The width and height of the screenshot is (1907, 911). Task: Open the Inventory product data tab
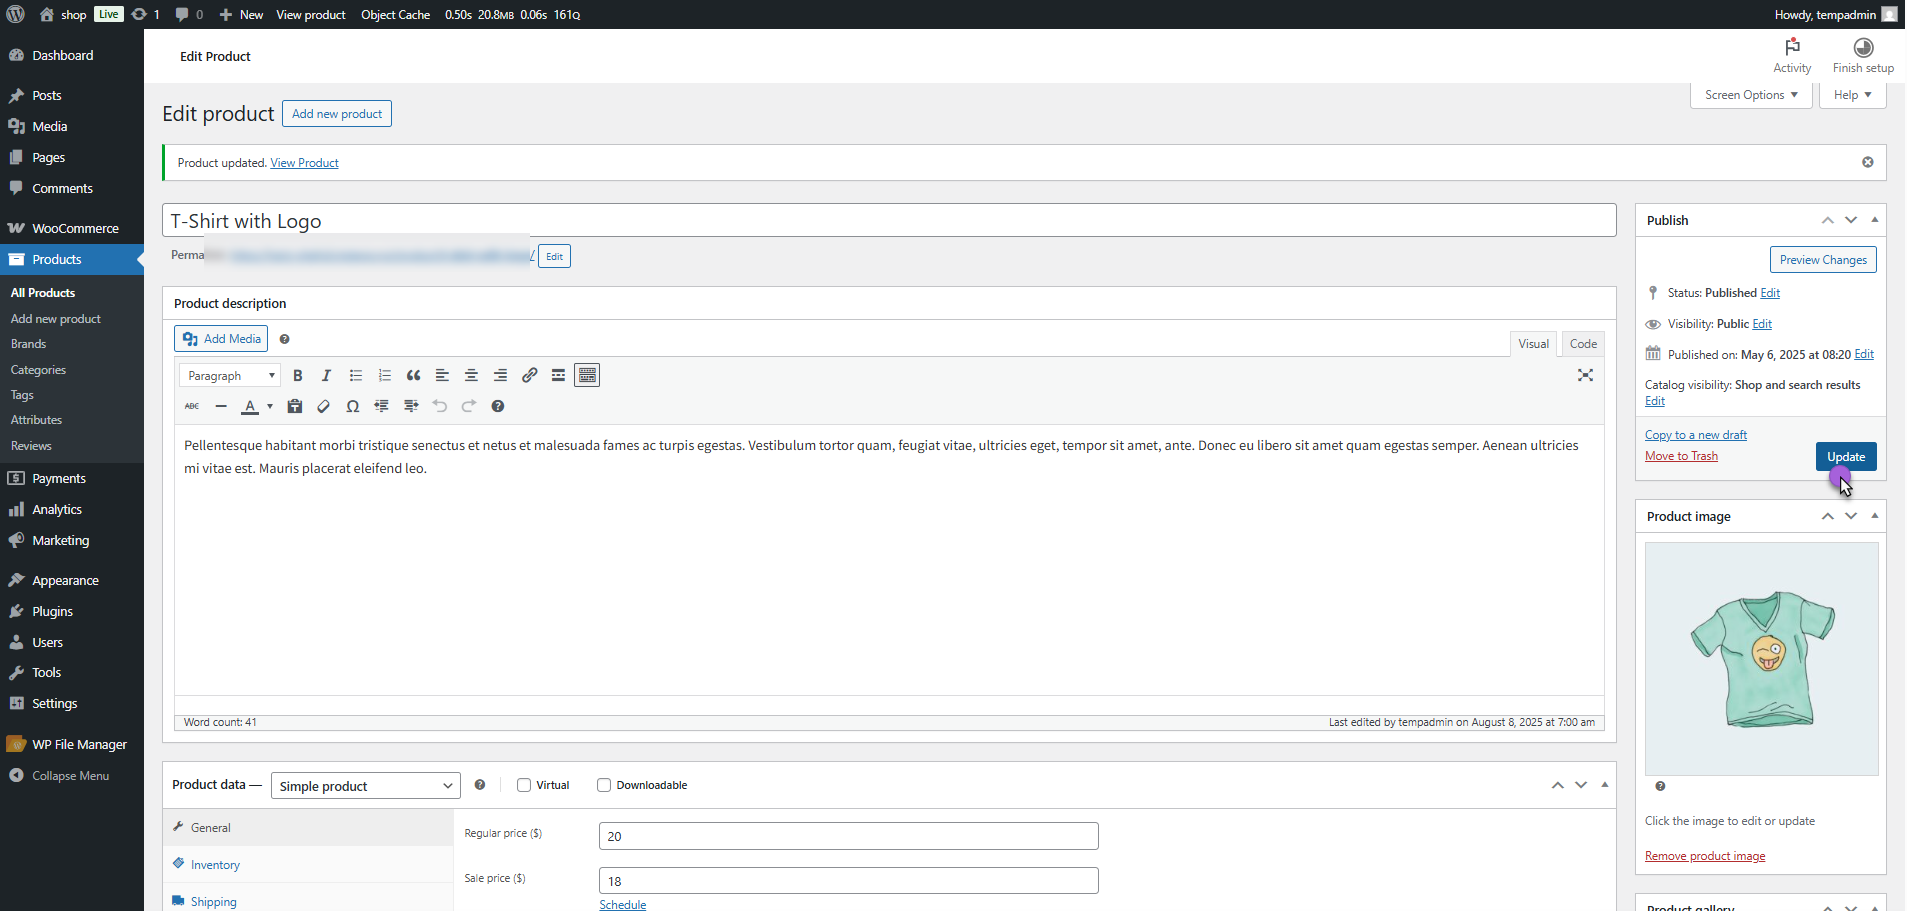(x=215, y=865)
